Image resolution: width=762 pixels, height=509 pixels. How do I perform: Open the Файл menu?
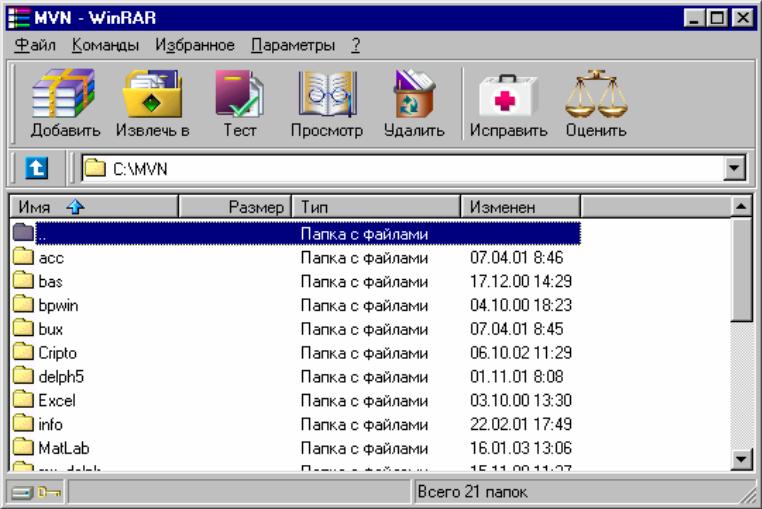coord(35,45)
